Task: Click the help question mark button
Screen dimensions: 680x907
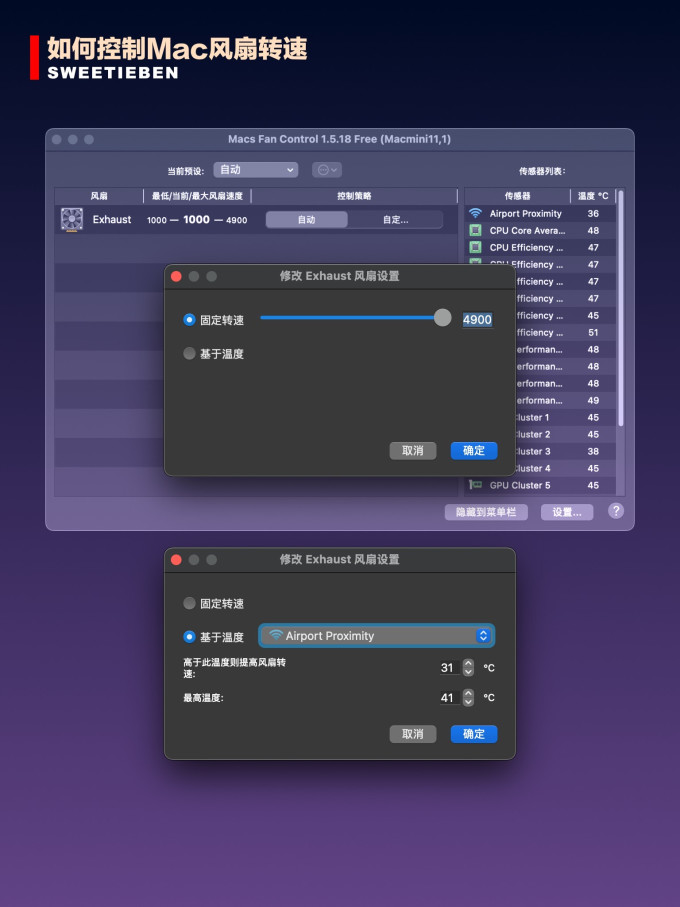Action: (x=616, y=511)
